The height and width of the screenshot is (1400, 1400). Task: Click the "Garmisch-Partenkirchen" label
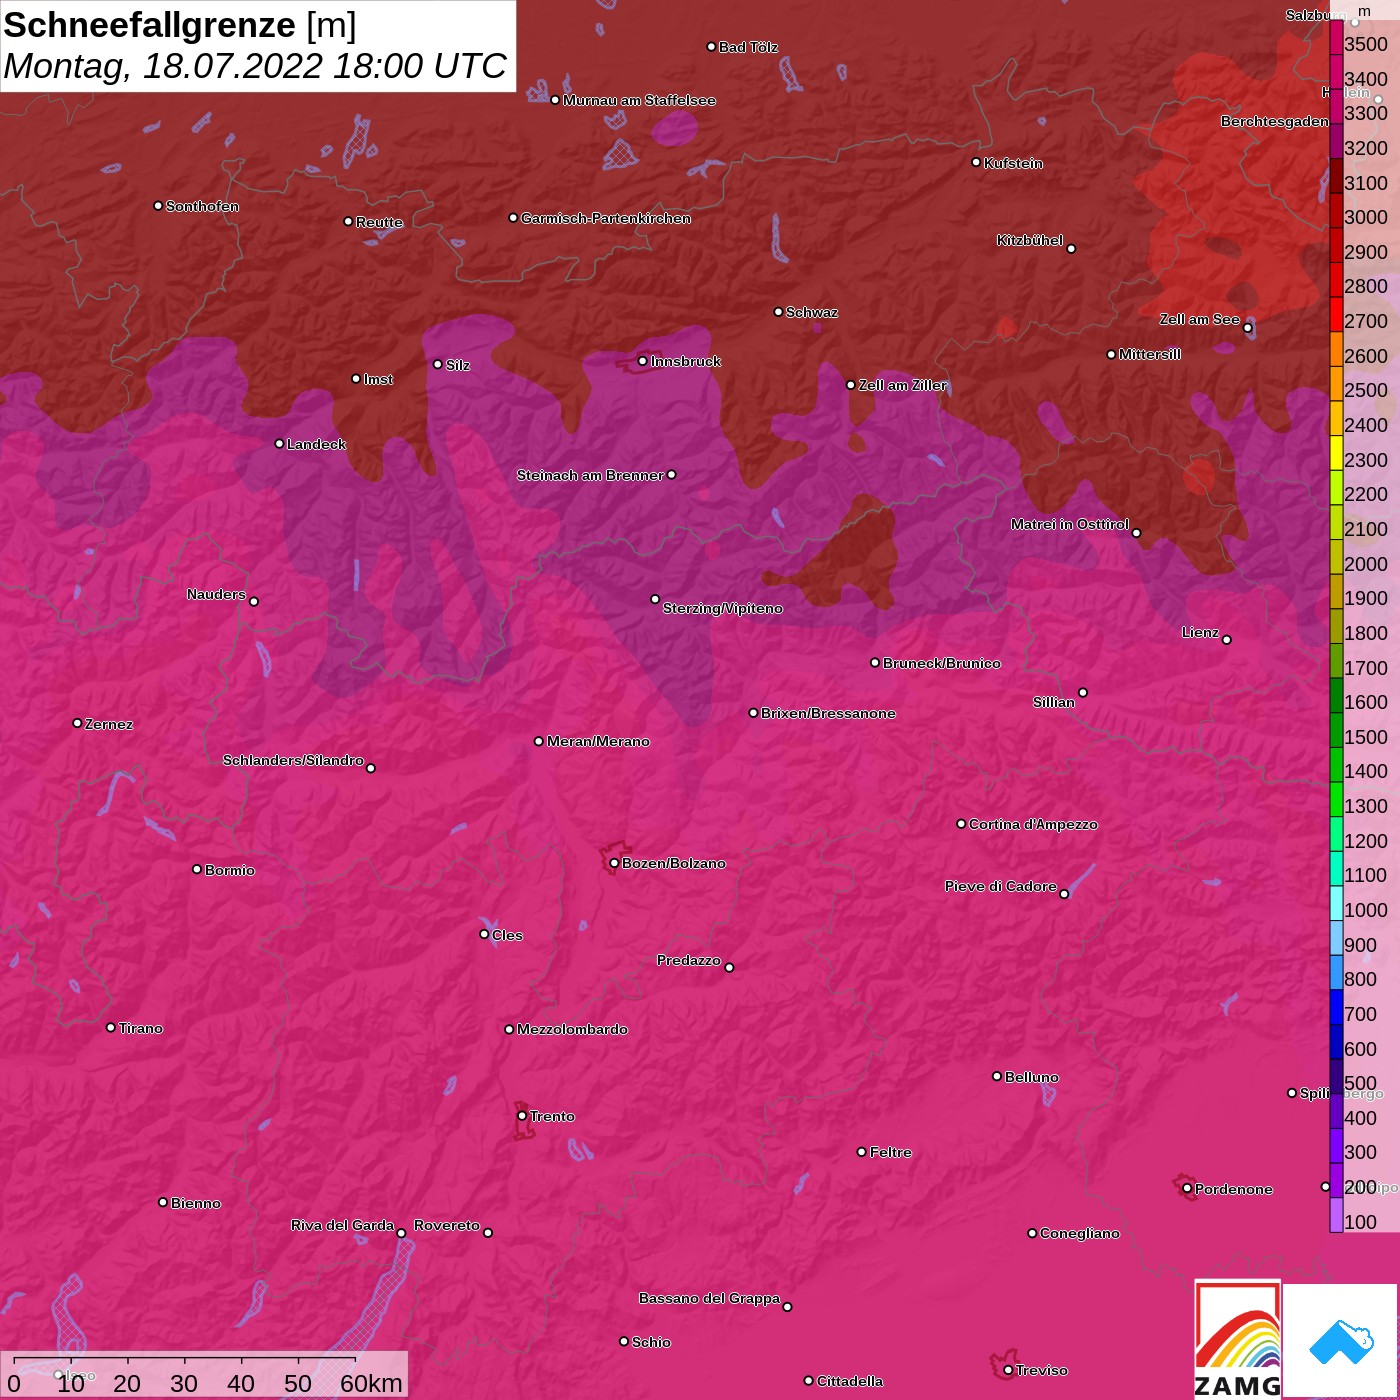(x=606, y=218)
